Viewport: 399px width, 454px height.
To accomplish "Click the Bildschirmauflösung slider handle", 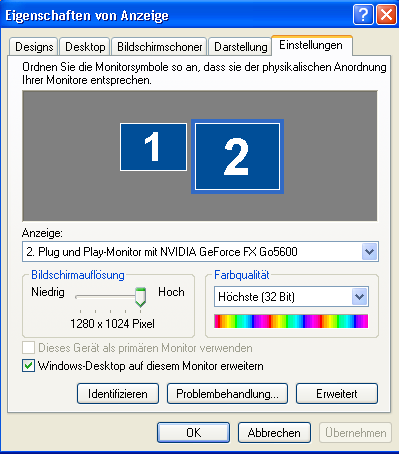I will (140, 297).
